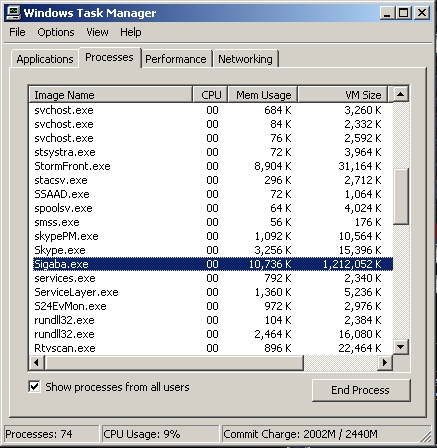Sort by Mem Usage column header
Viewport: 437px width, 448px height.
pos(263,95)
